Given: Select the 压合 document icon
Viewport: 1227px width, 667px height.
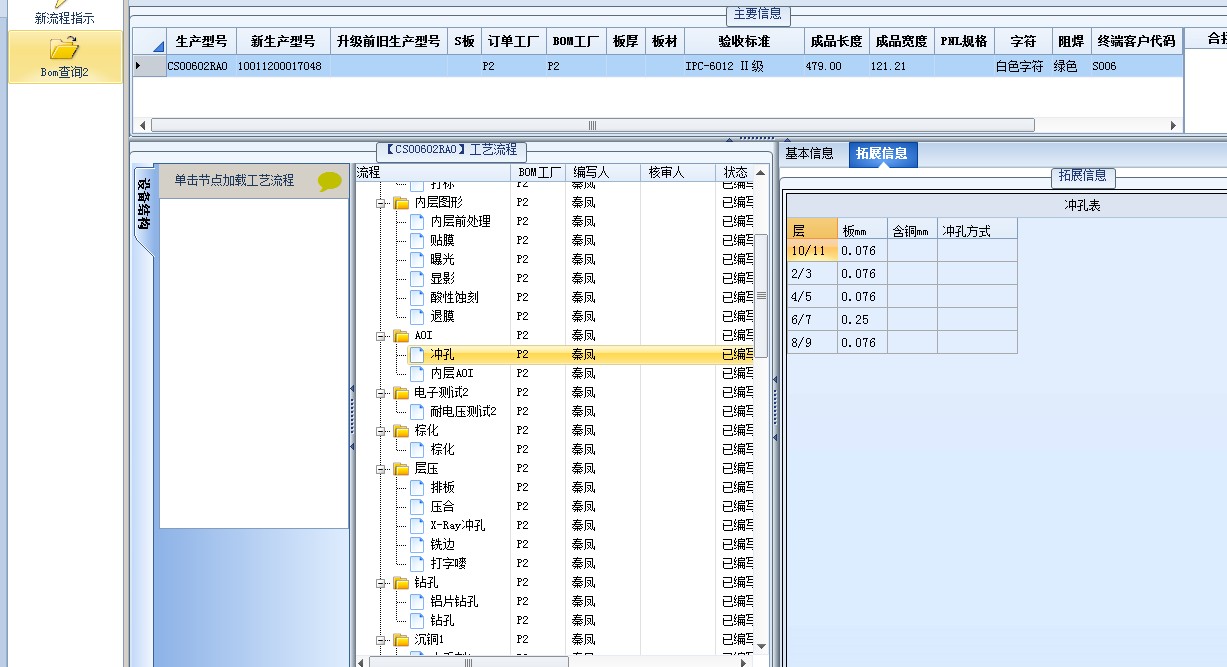Looking at the screenshot, I should coord(417,506).
